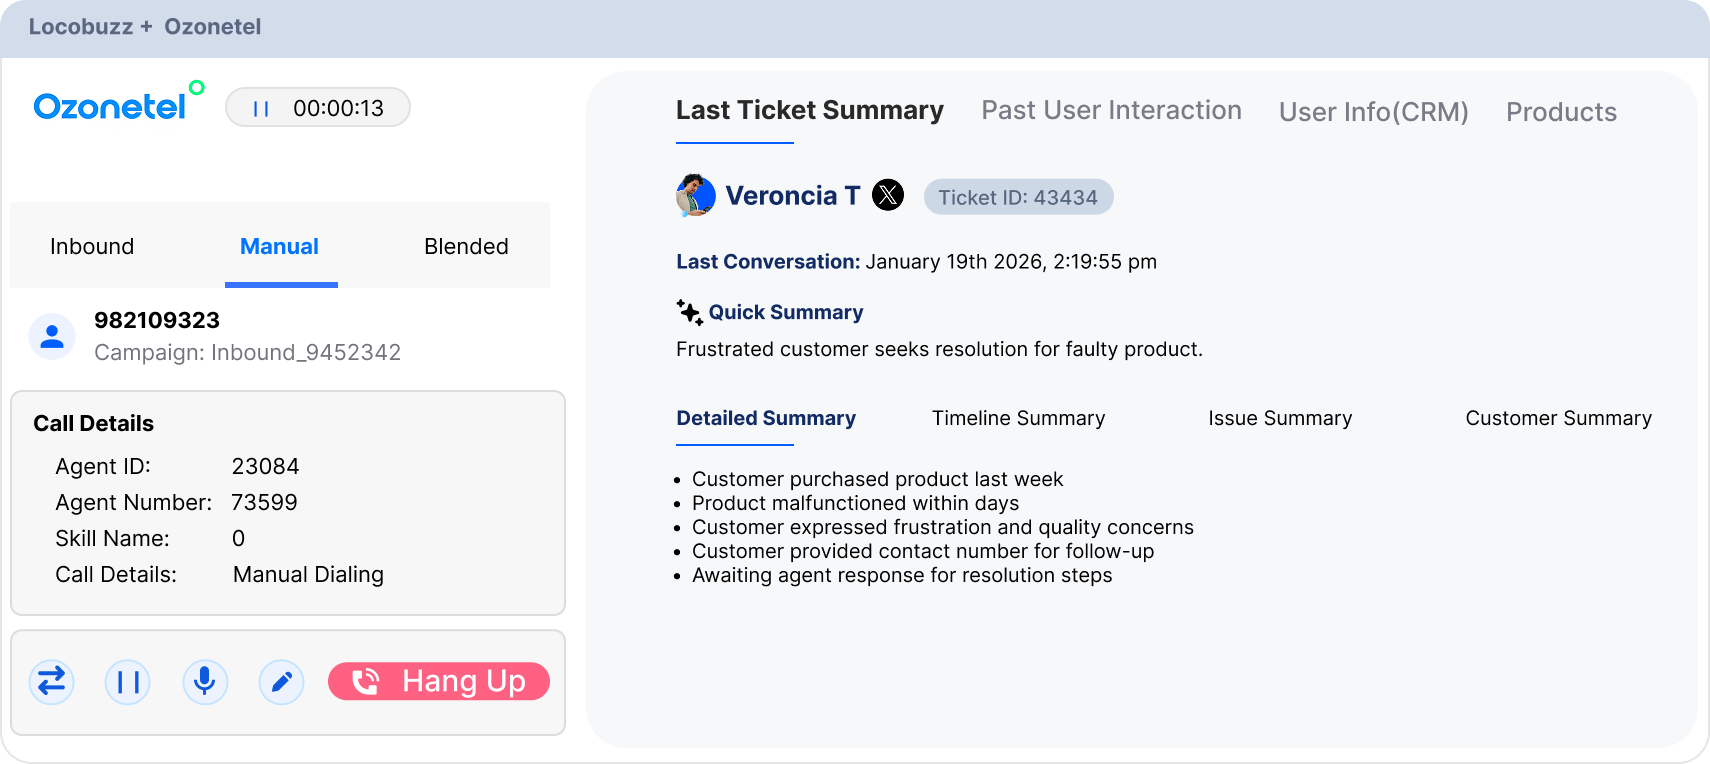Click the call transfer arrows icon
Viewport: 1710px width, 764px height.
coord(51,682)
